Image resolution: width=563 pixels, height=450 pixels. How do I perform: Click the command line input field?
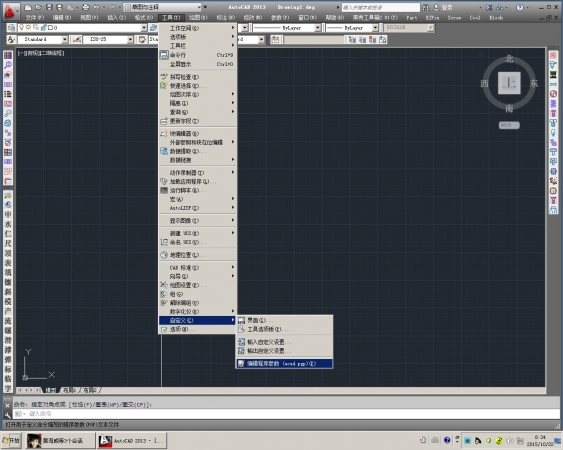tap(286, 414)
